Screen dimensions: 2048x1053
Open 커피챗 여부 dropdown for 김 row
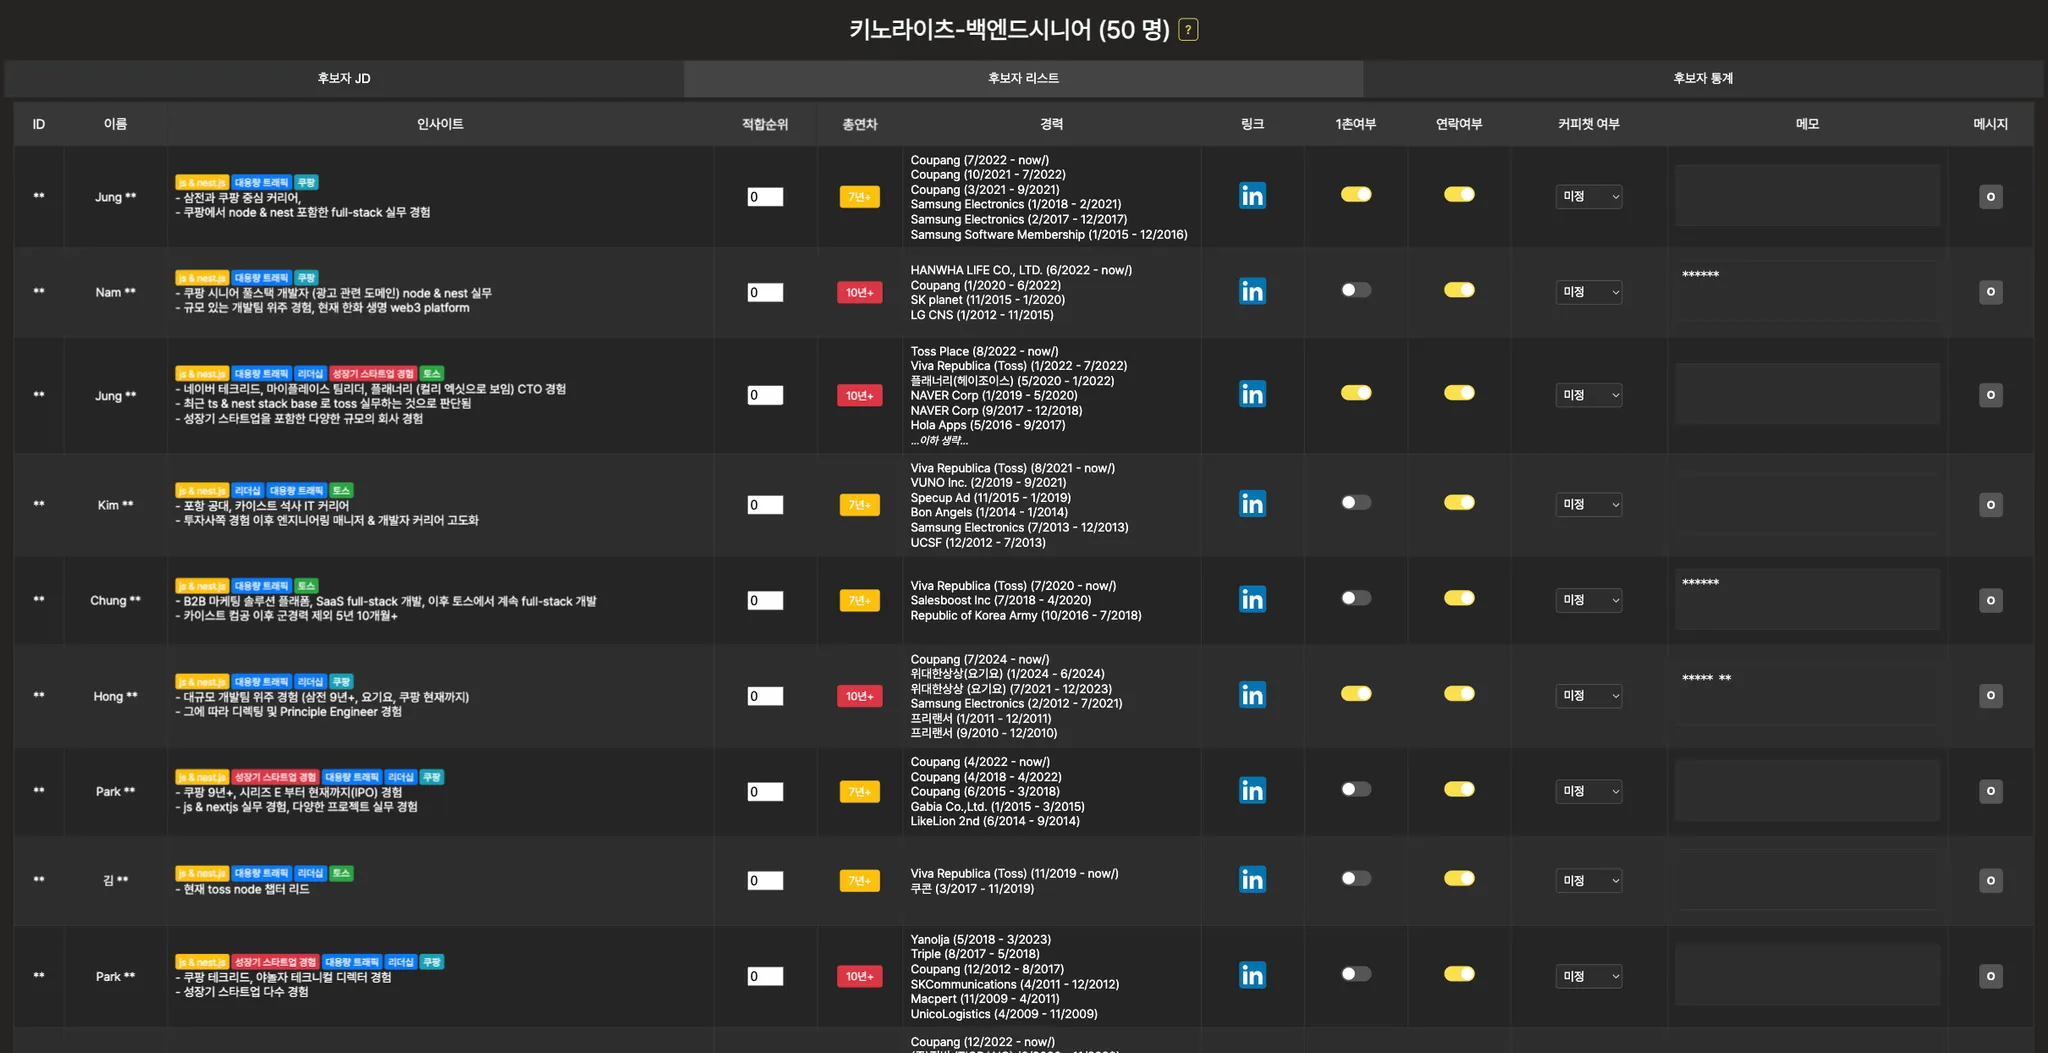(x=1588, y=881)
